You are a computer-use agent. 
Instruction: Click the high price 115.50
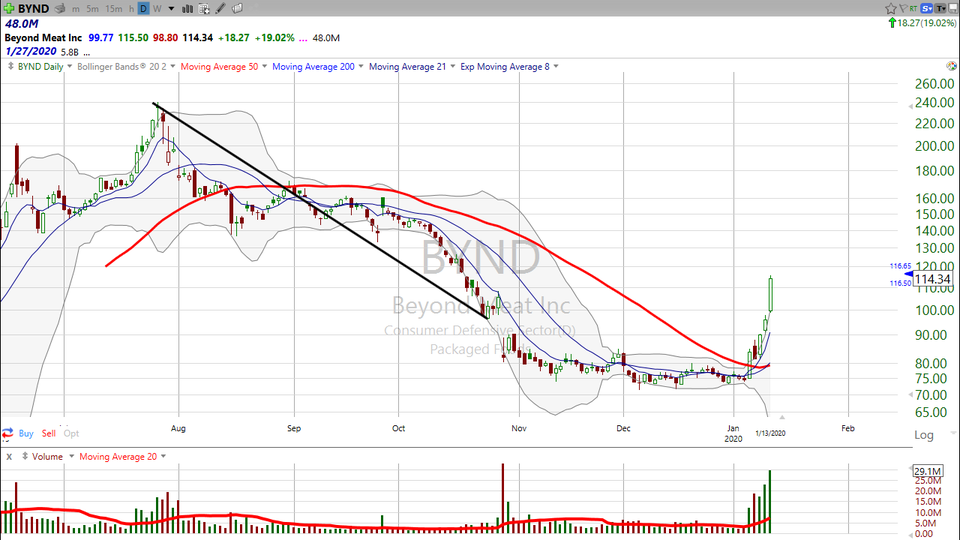pos(133,38)
